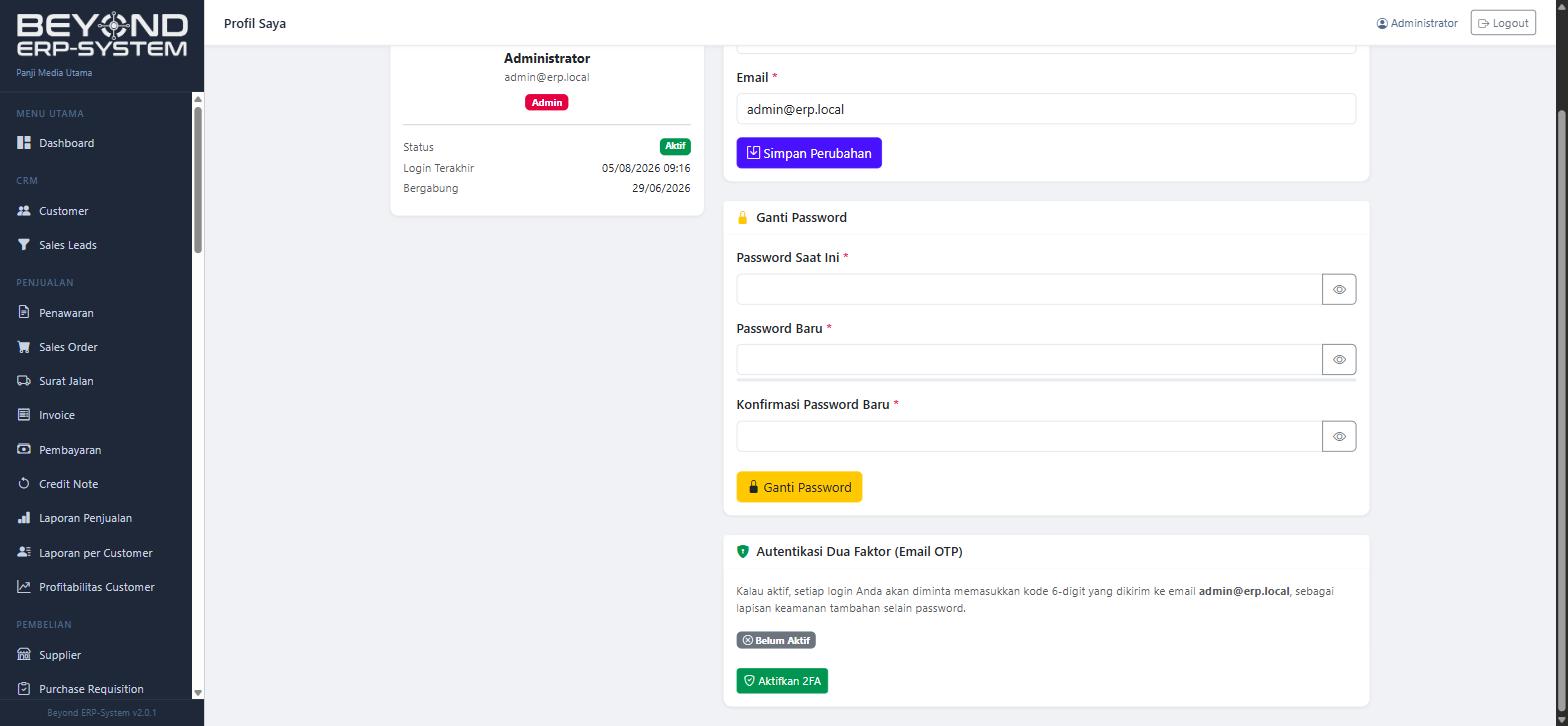Click the user avatar icon beside Administrator
This screenshot has width=1568, height=726.
point(1382,23)
